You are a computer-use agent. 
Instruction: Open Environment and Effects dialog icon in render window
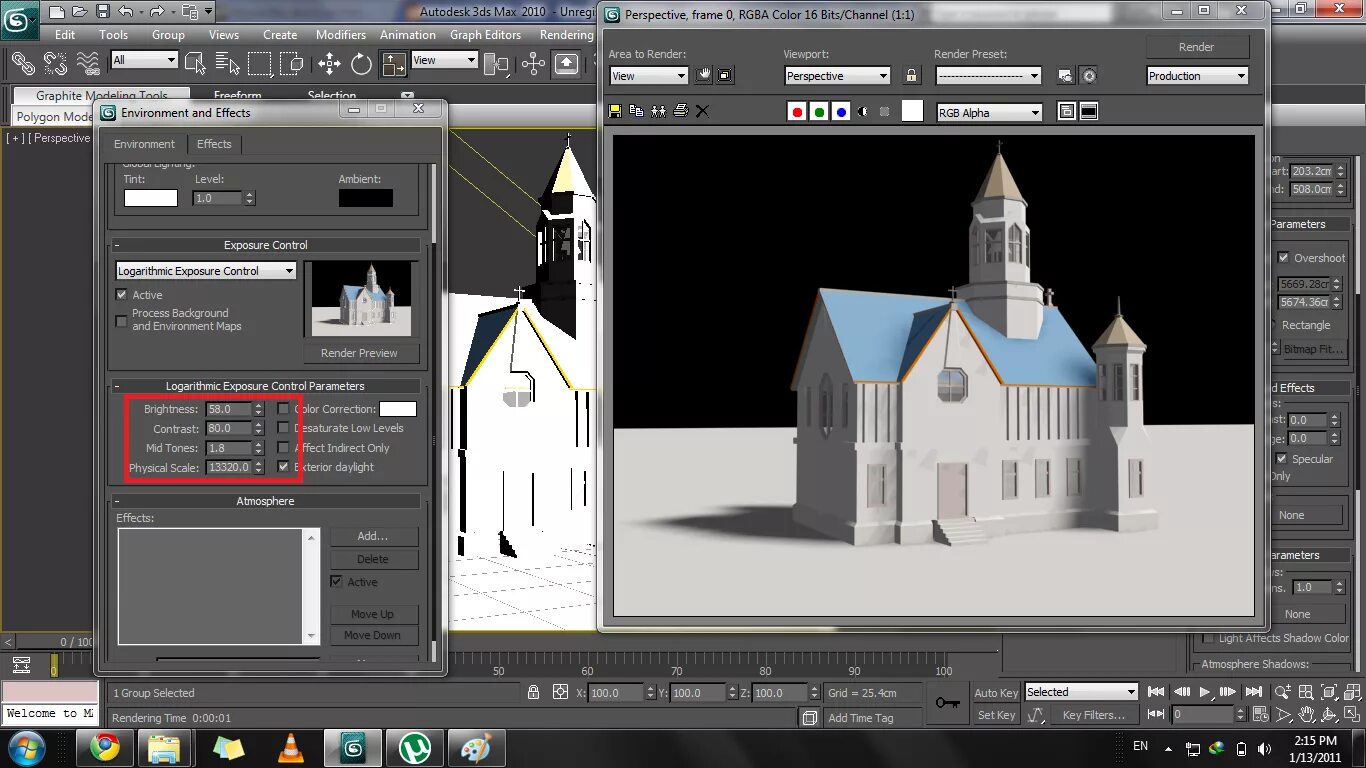click(x=1089, y=75)
